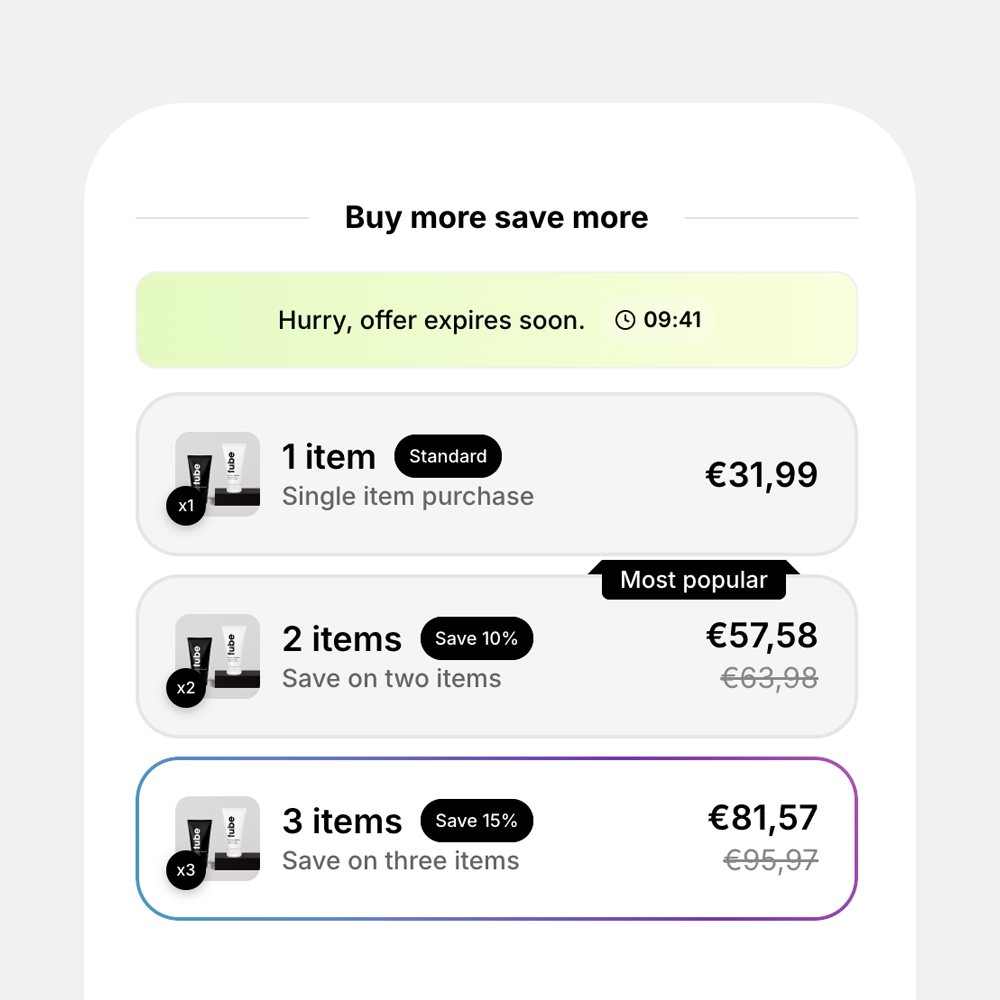The image size is (1000, 1000).
Task: Click the €57,58 discounted price
Action: point(761,635)
